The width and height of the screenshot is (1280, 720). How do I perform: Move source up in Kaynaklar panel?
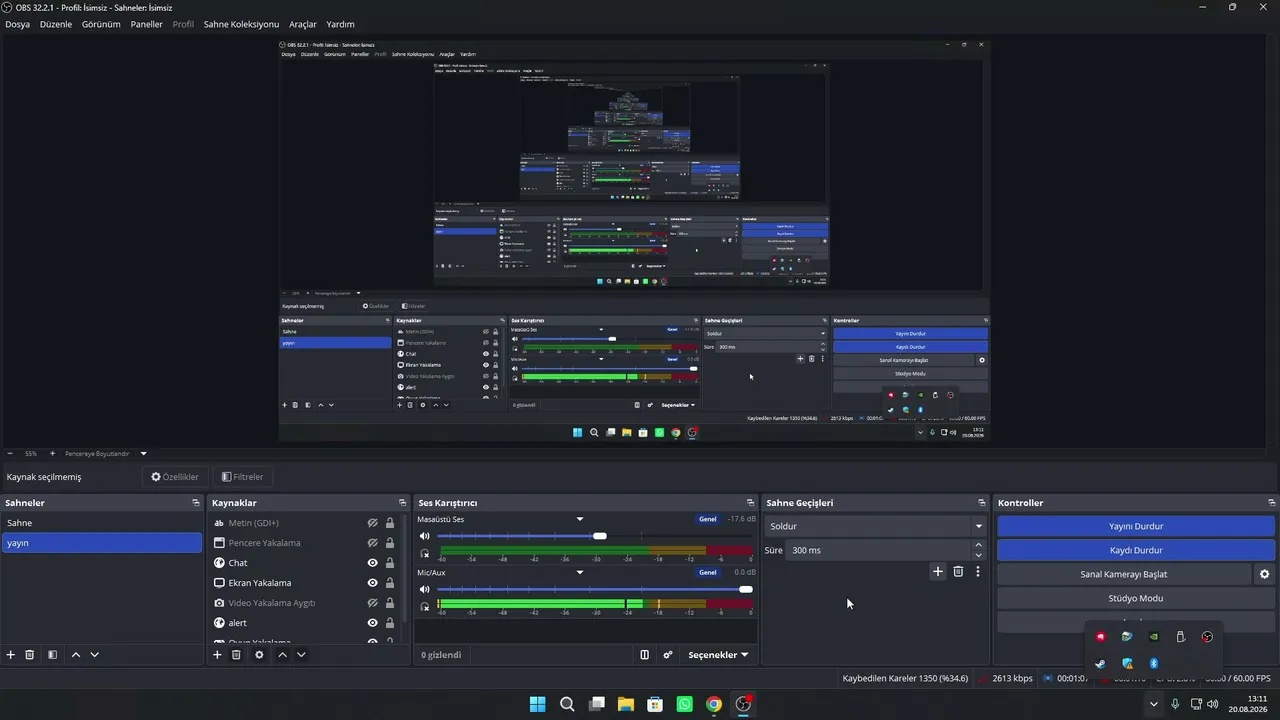tap(283, 655)
